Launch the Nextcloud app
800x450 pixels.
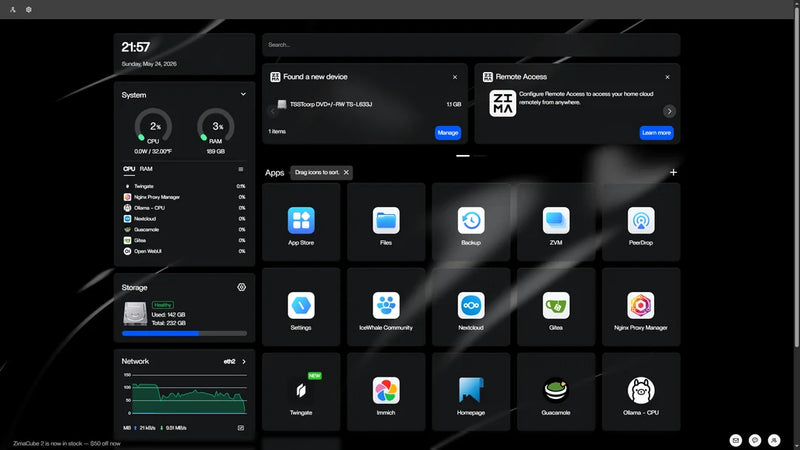tap(471, 306)
